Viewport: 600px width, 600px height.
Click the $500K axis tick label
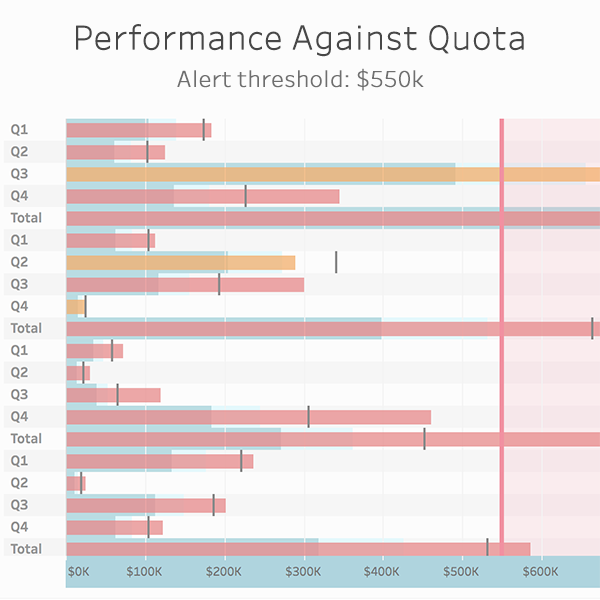point(461,572)
